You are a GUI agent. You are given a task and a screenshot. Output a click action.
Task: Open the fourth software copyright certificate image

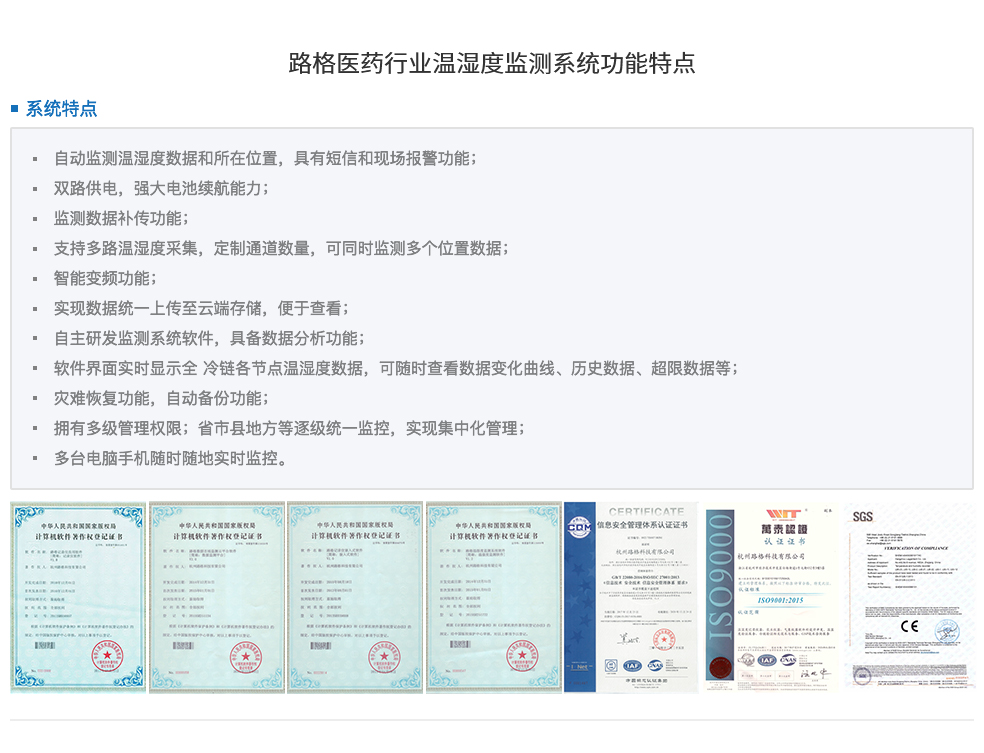493,597
